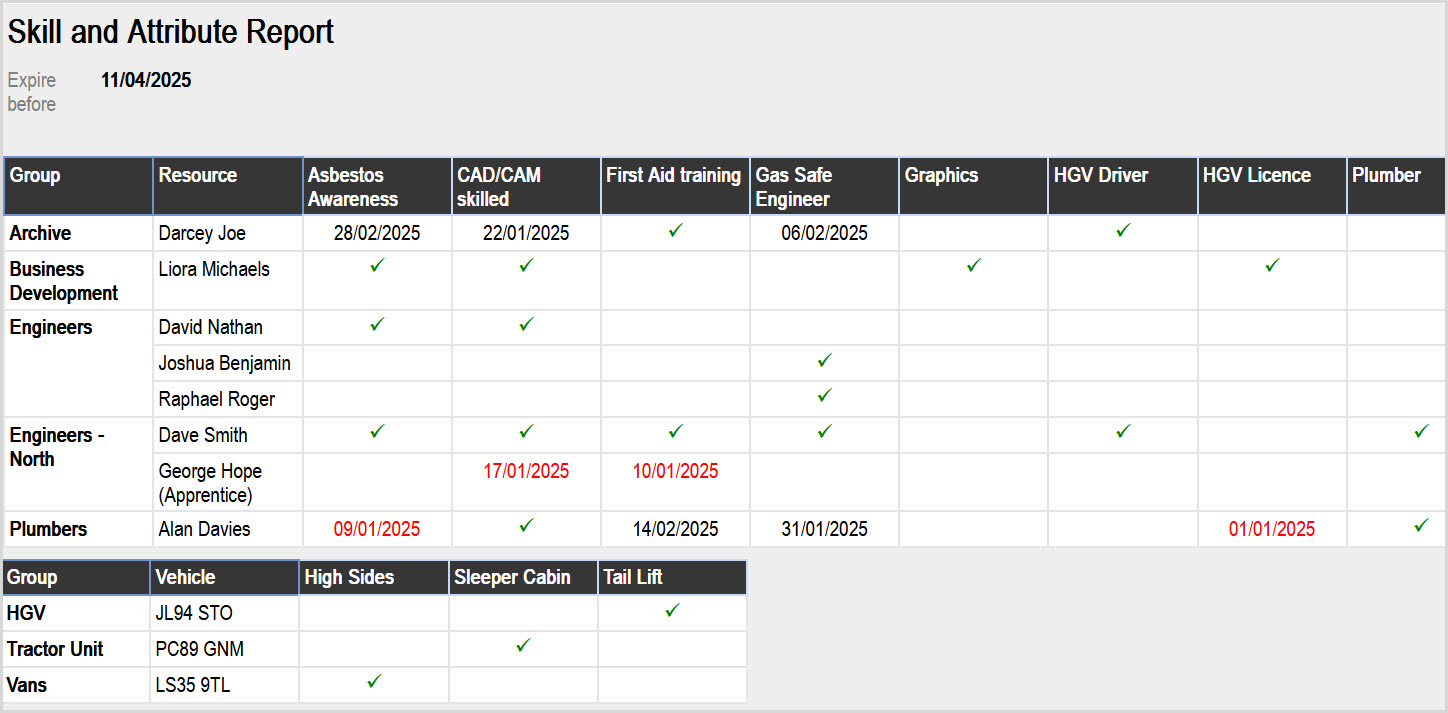Click the Graphics column header
The width and height of the screenshot is (1448, 713).
(974, 186)
